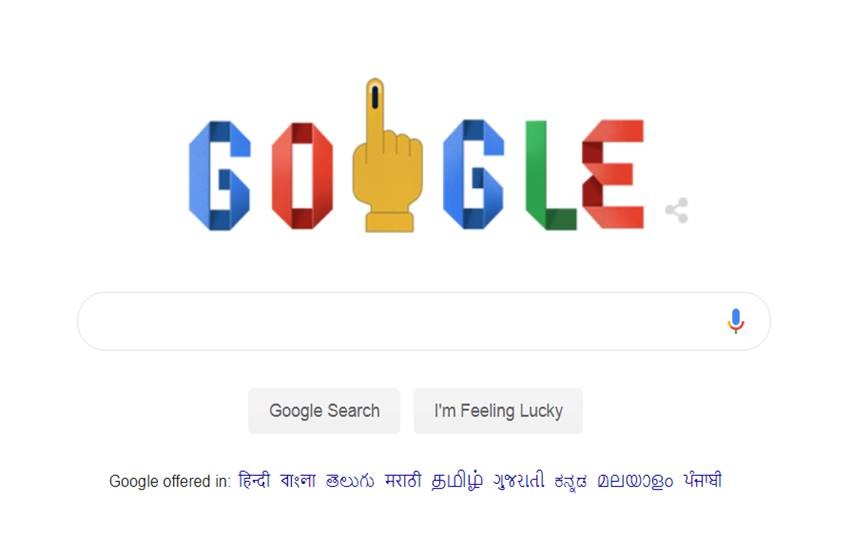Switch Google to हिन्दी language
The width and height of the screenshot is (850, 550).
pos(254,481)
